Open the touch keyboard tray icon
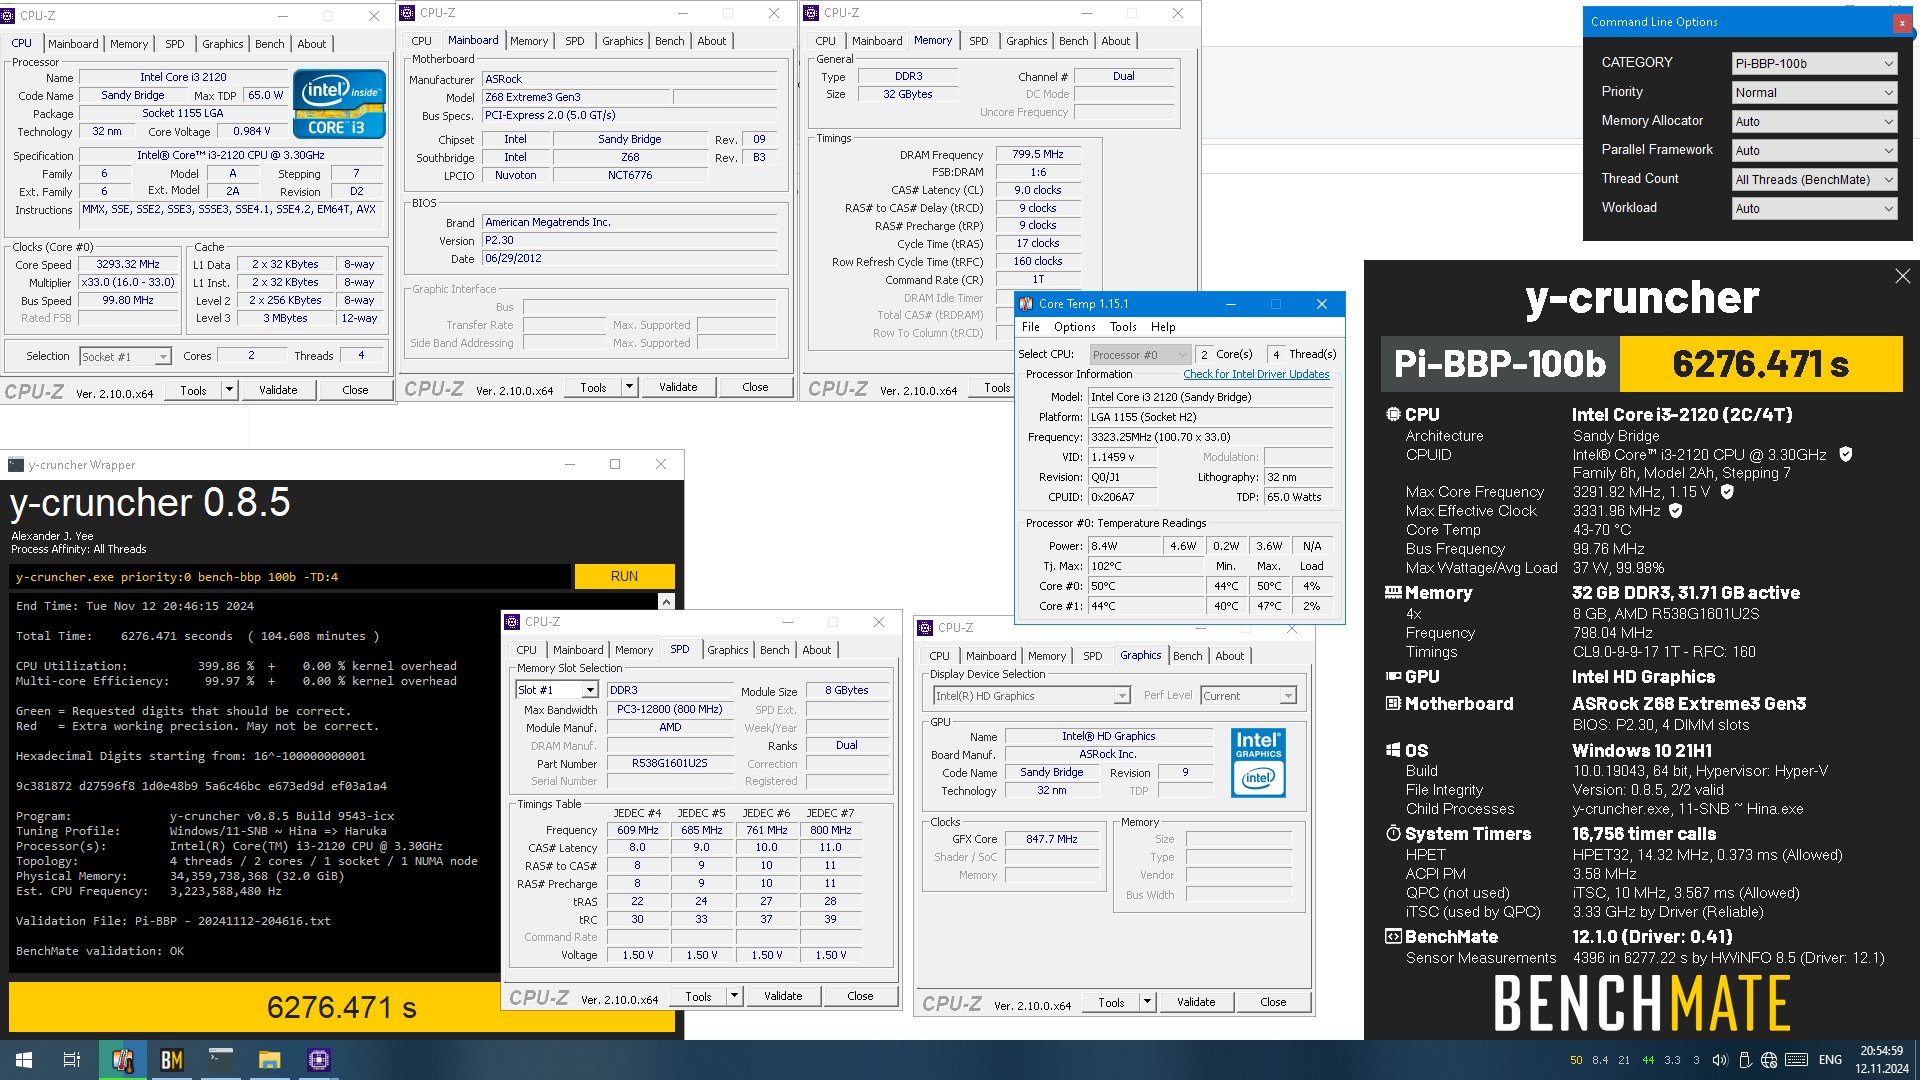This screenshot has width=1920, height=1080. click(x=1796, y=1060)
